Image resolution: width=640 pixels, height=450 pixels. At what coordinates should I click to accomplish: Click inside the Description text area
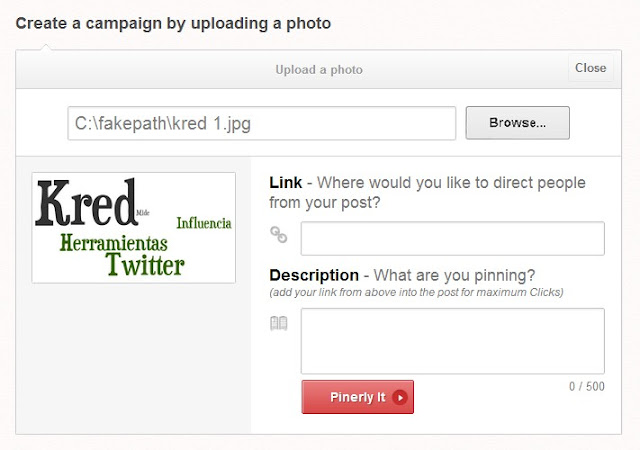pos(453,341)
